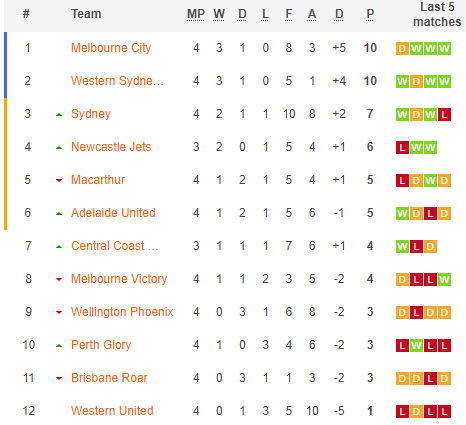Select the P points column header

370,14
